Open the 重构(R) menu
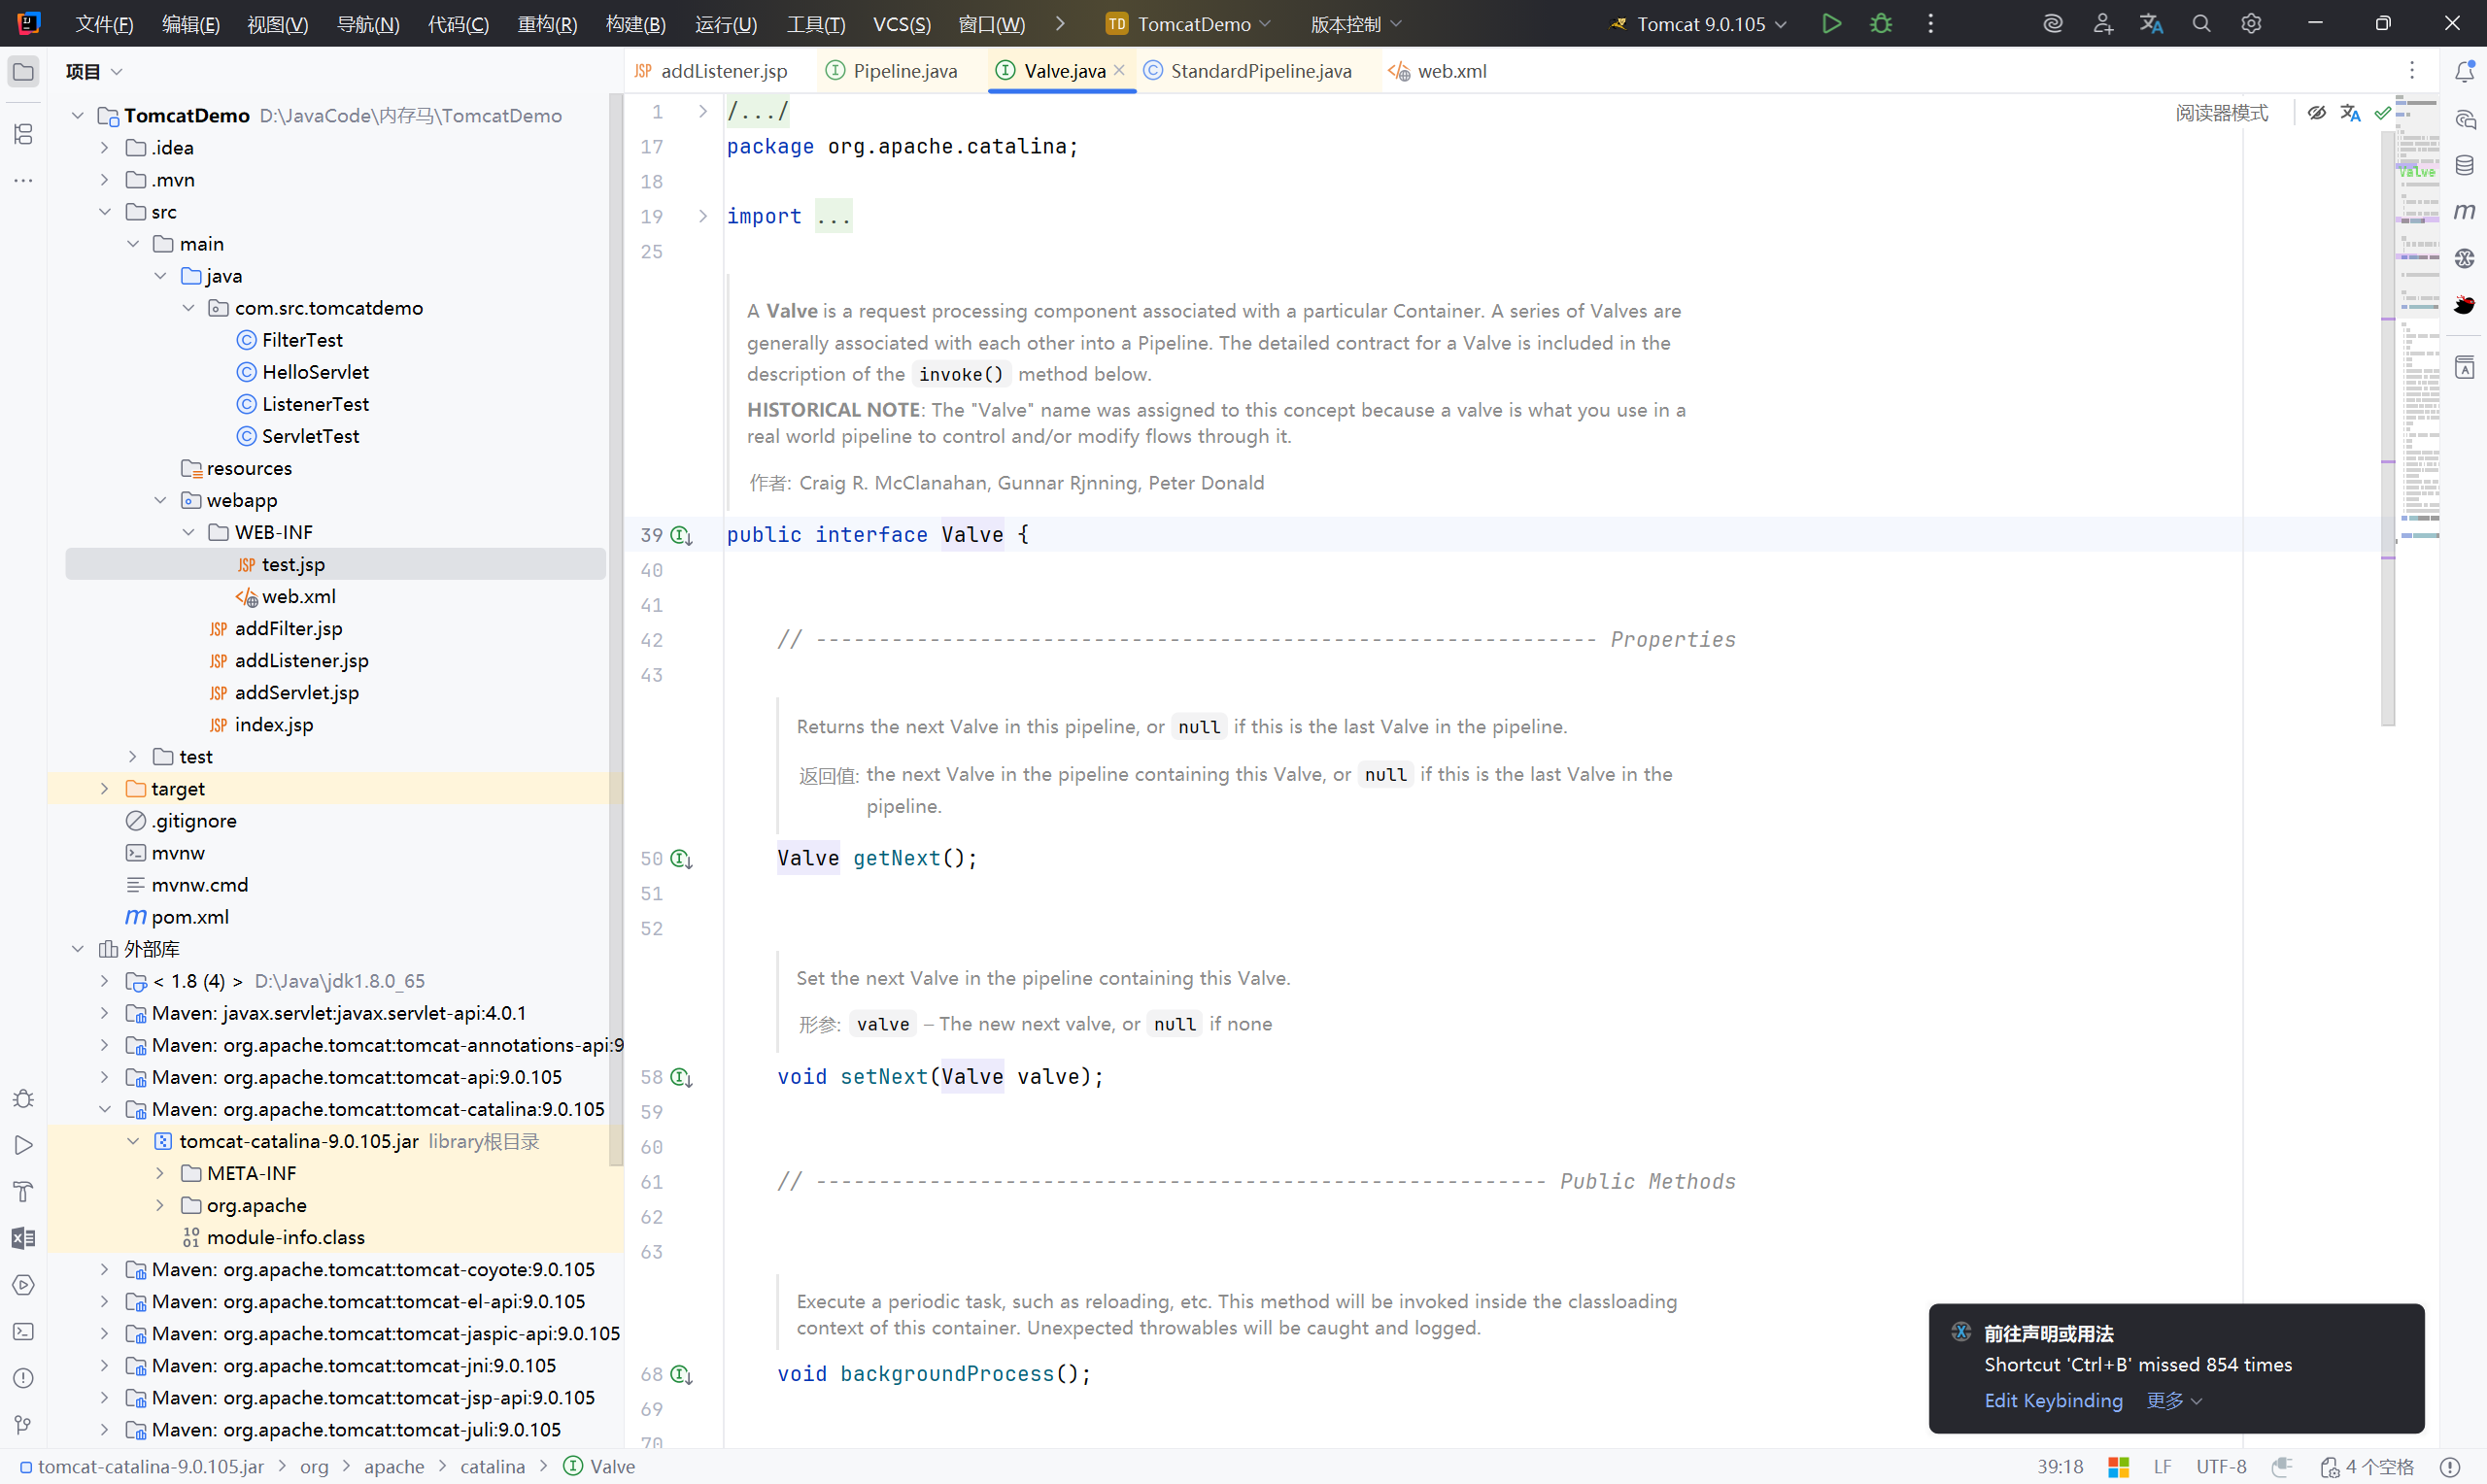This screenshot has width=2487, height=1484. coord(547,24)
